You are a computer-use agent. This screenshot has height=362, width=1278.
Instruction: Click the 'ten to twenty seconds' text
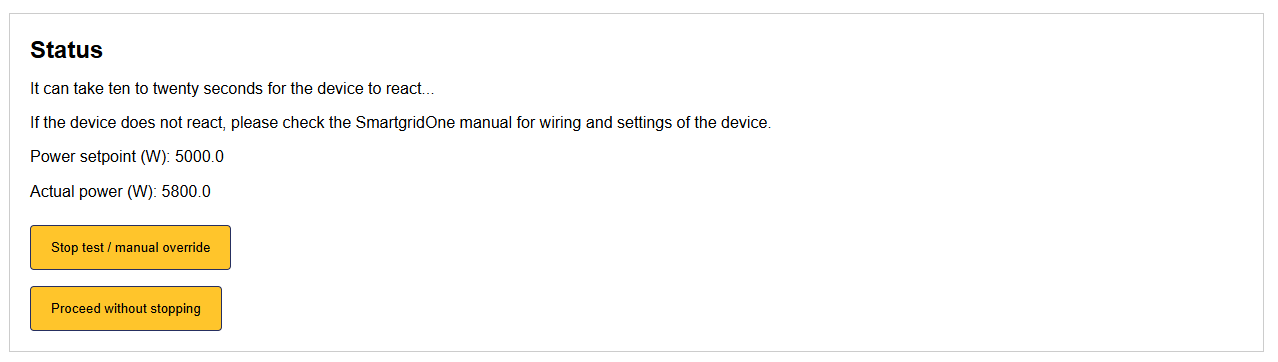[x=183, y=88]
